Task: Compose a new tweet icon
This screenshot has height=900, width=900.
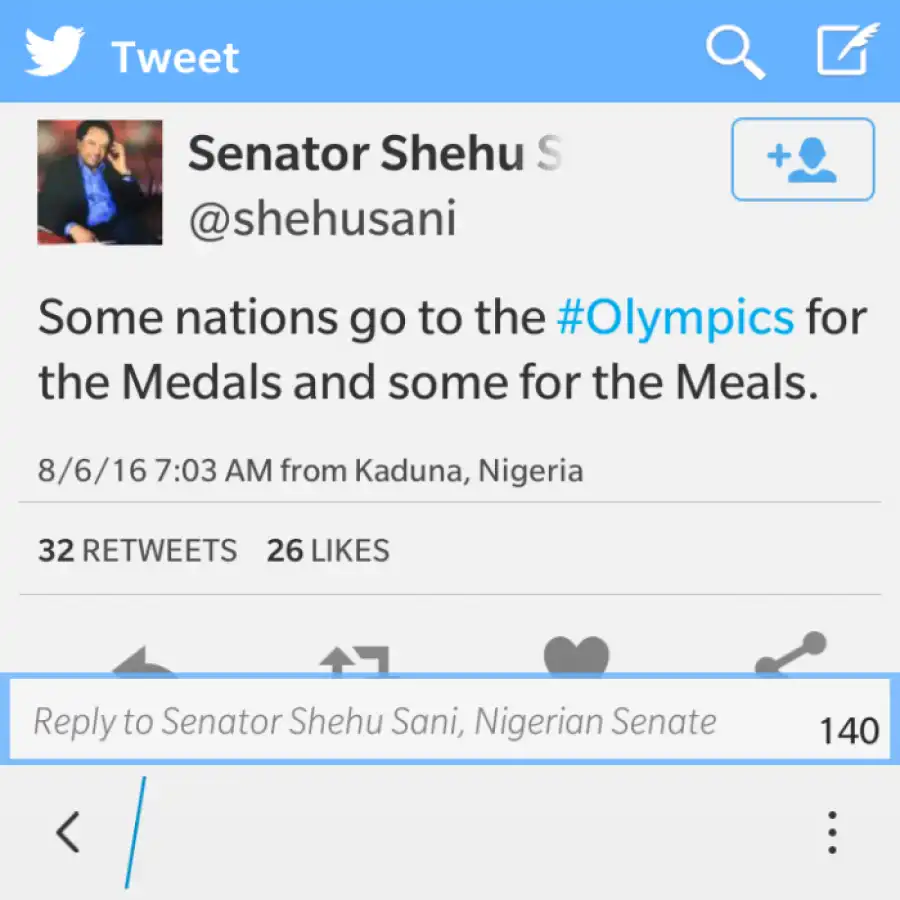Action: pyautogui.click(x=847, y=50)
